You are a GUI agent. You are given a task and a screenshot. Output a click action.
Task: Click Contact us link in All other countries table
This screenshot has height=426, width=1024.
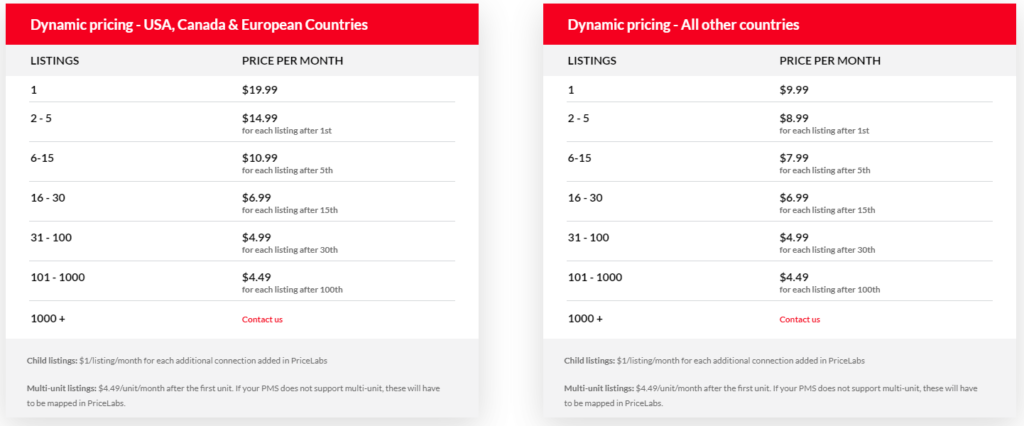tap(799, 320)
